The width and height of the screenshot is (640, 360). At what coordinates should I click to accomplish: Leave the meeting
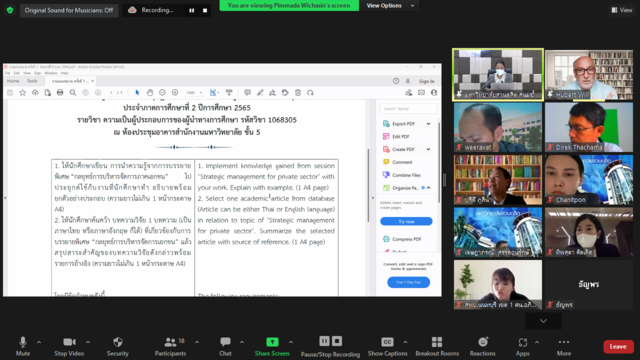(x=618, y=347)
